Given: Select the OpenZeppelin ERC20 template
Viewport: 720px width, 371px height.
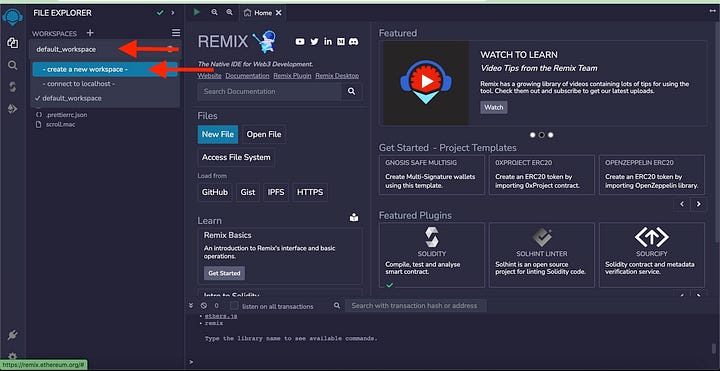Looking at the screenshot, I should tap(652, 175).
